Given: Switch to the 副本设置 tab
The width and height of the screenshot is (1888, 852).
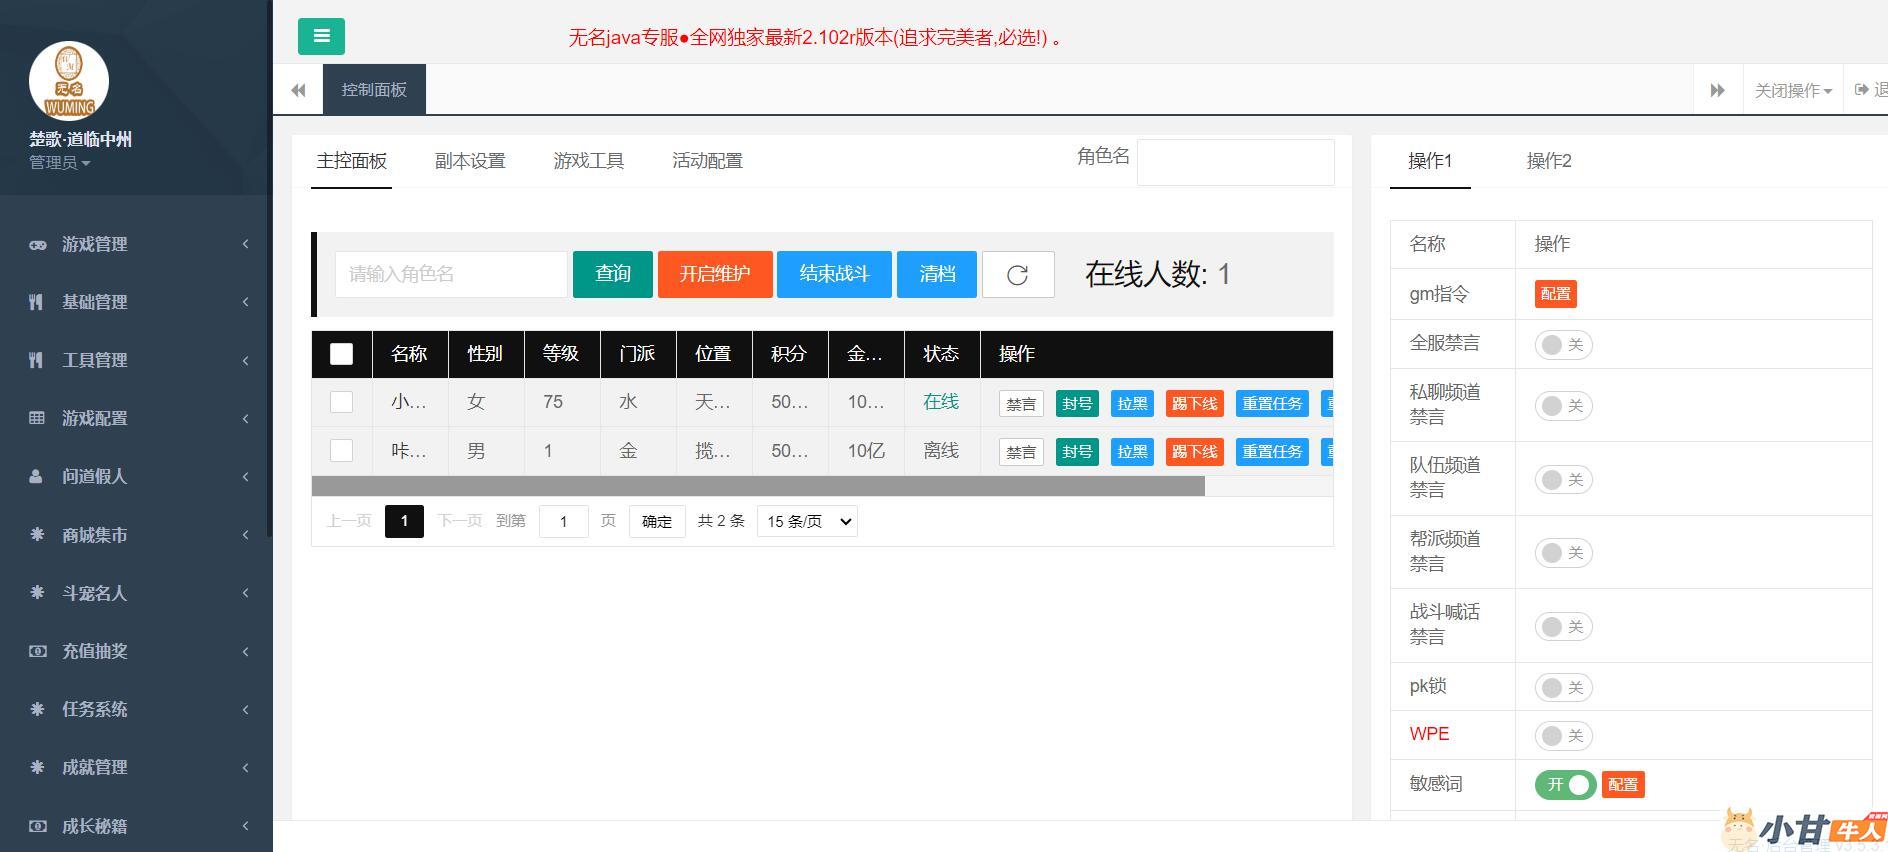Looking at the screenshot, I should pos(470,161).
